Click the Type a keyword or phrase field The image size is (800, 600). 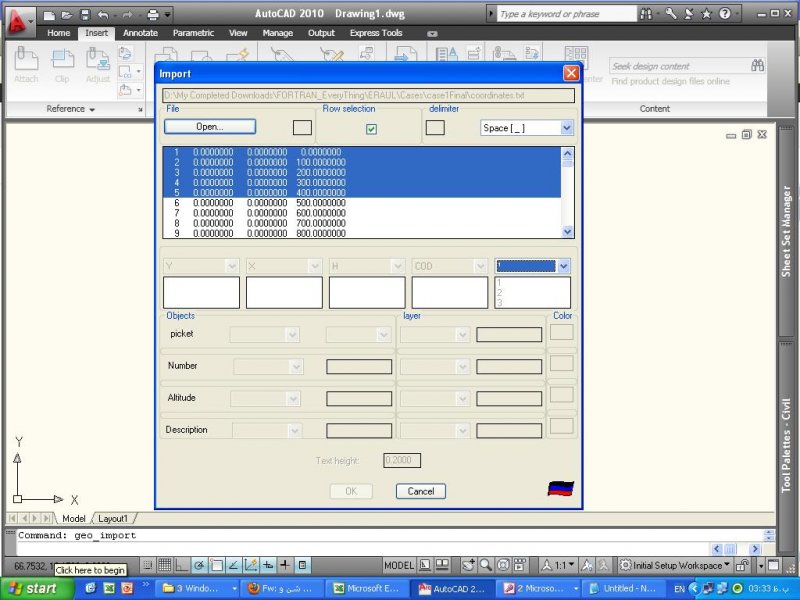click(x=566, y=14)
